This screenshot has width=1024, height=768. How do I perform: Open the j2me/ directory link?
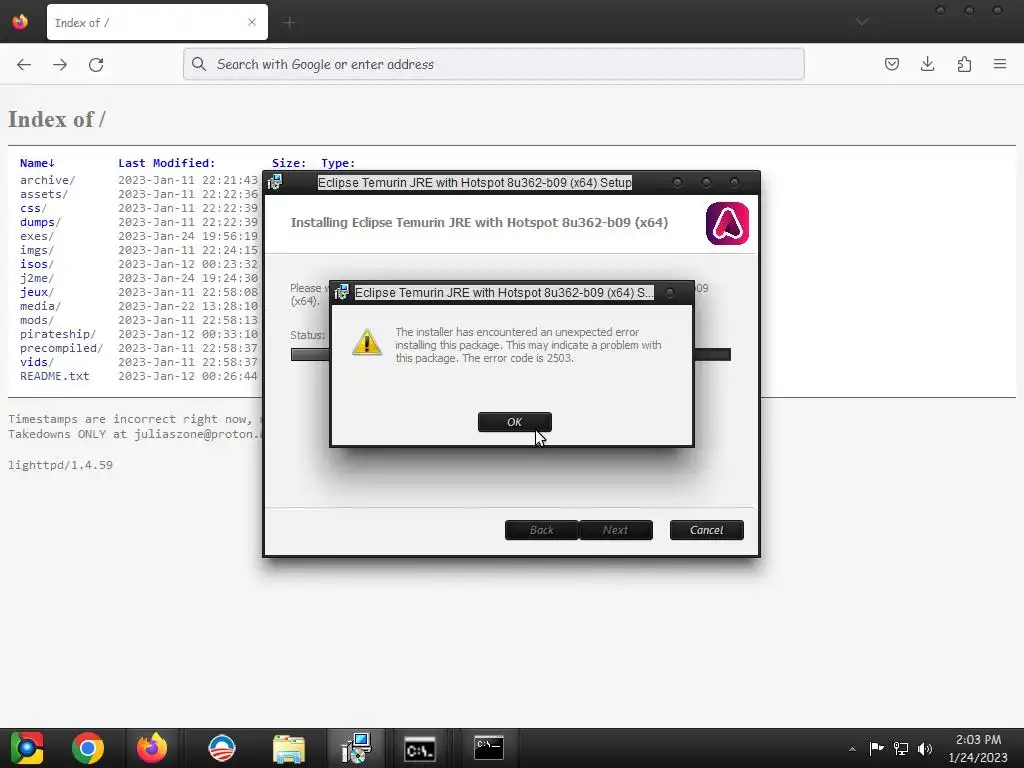tap(37, 278)
